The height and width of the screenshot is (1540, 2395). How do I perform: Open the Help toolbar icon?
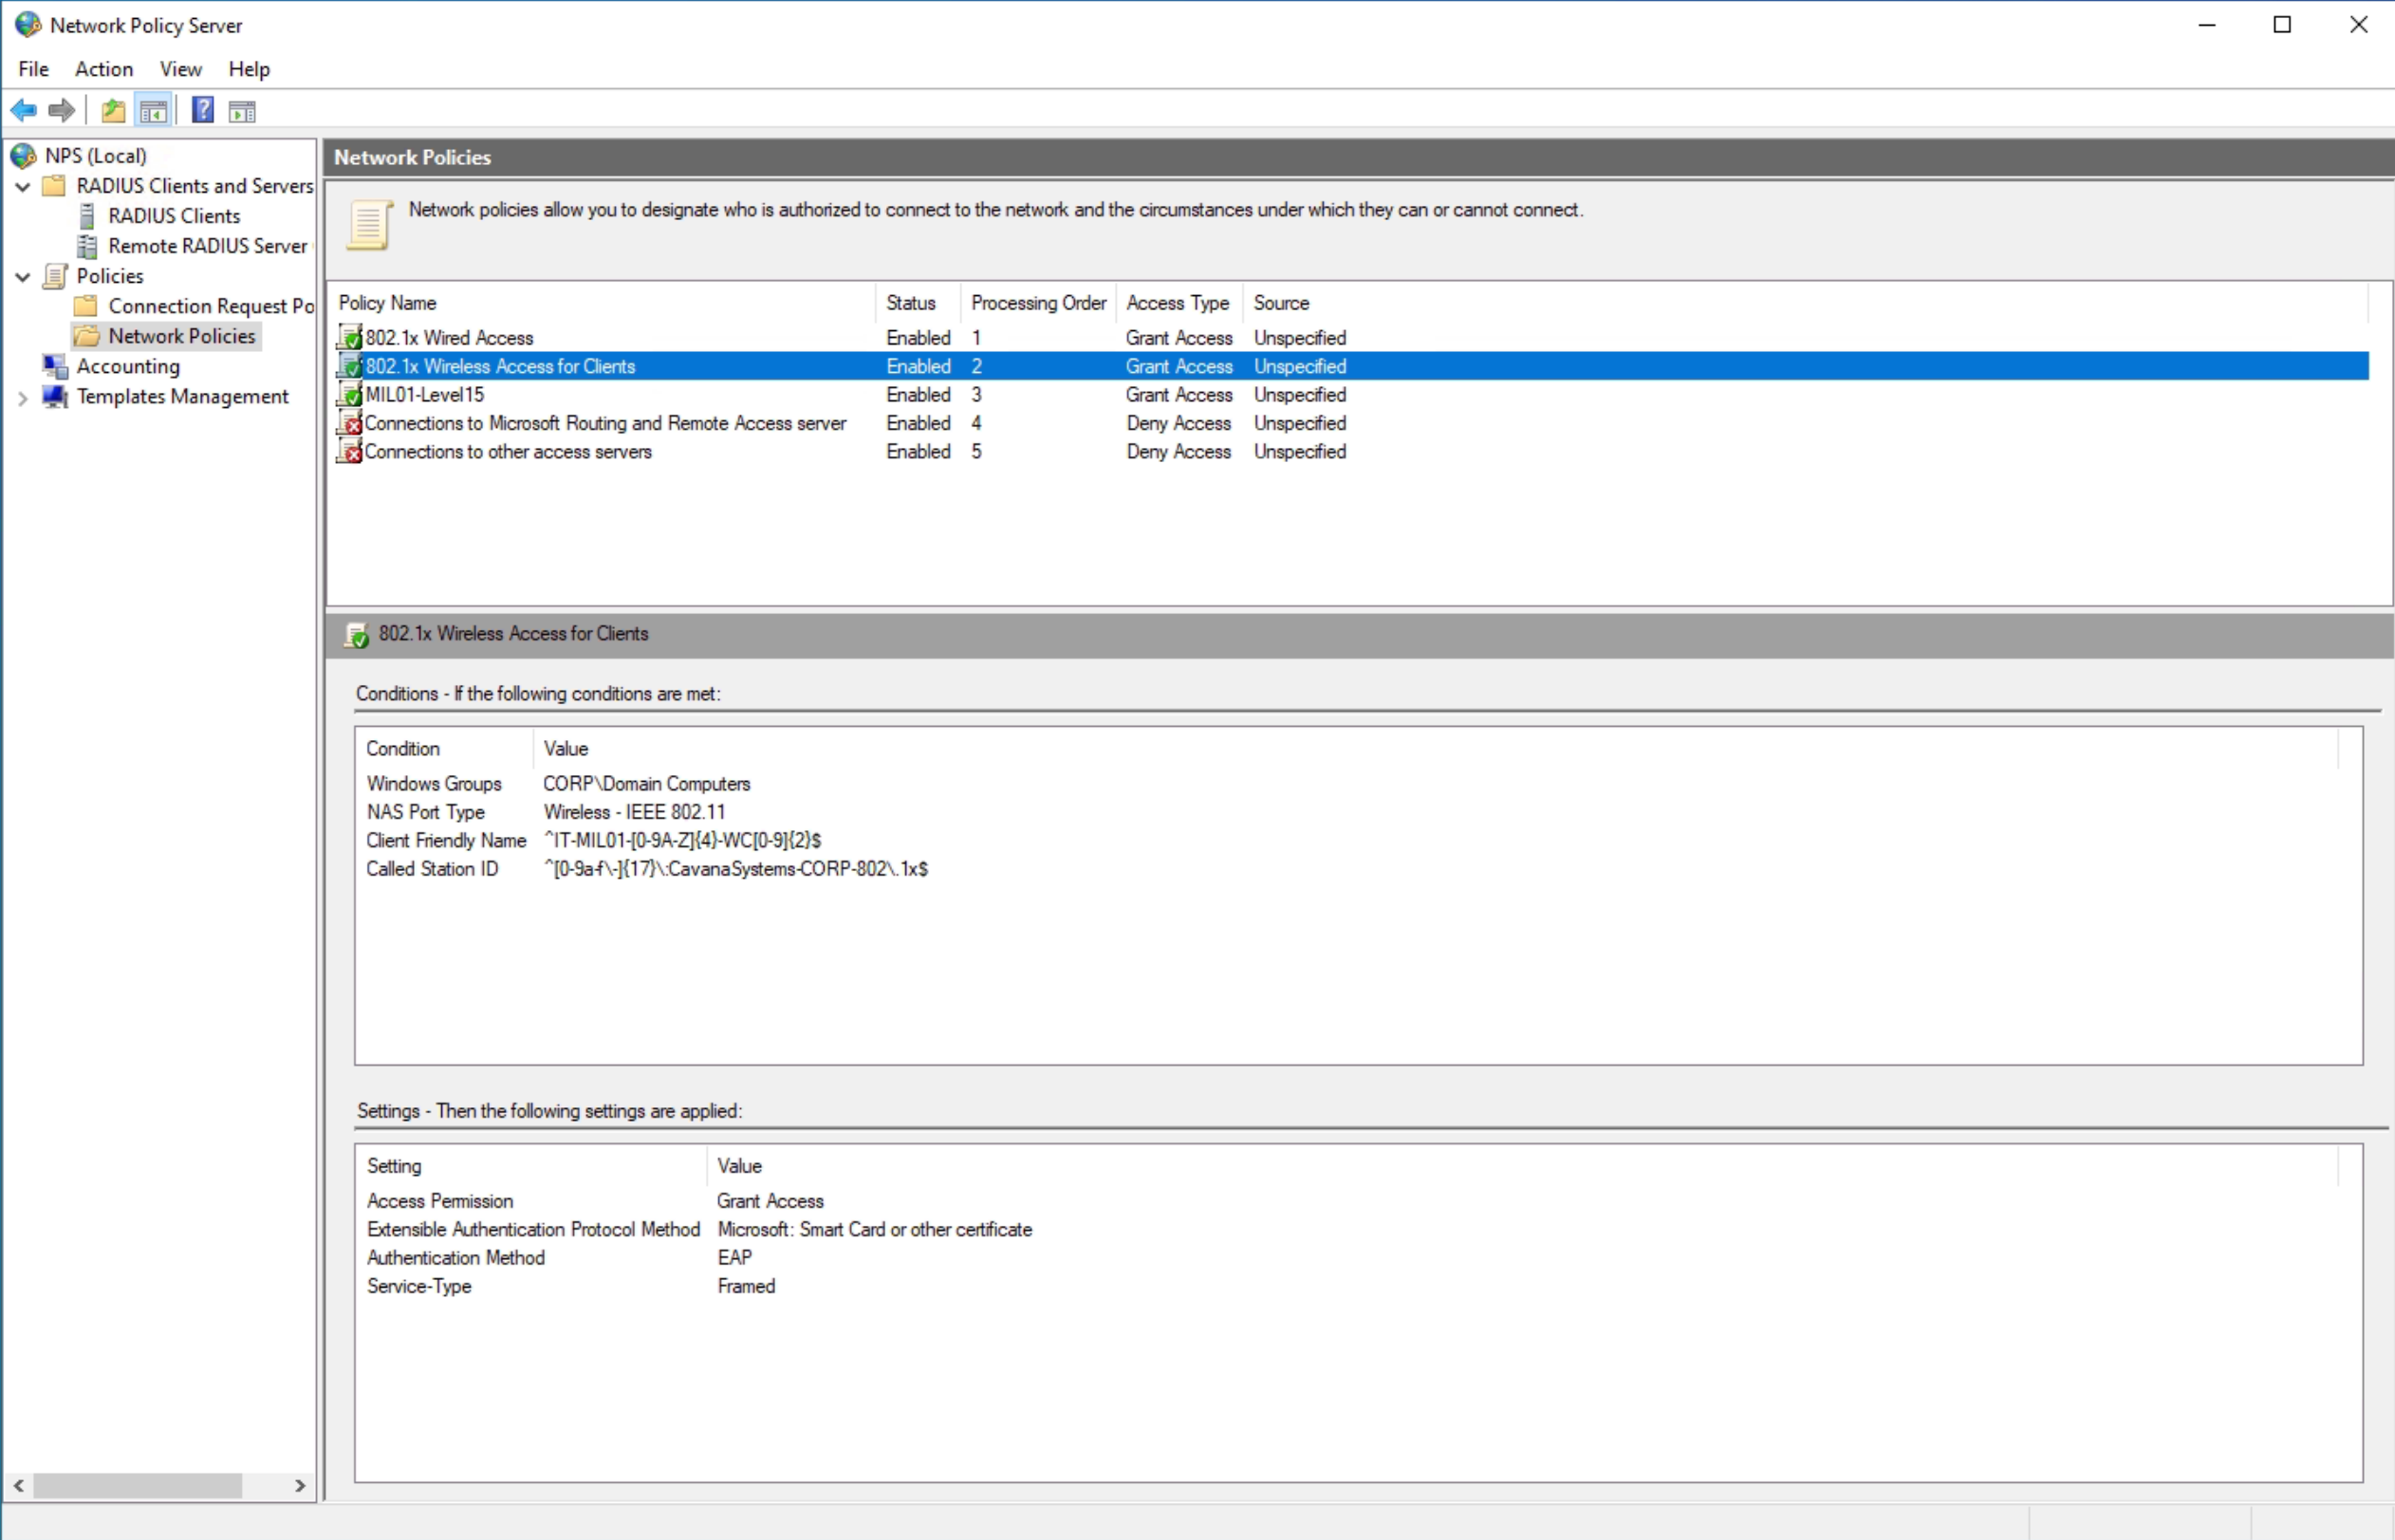click(203, 110)
